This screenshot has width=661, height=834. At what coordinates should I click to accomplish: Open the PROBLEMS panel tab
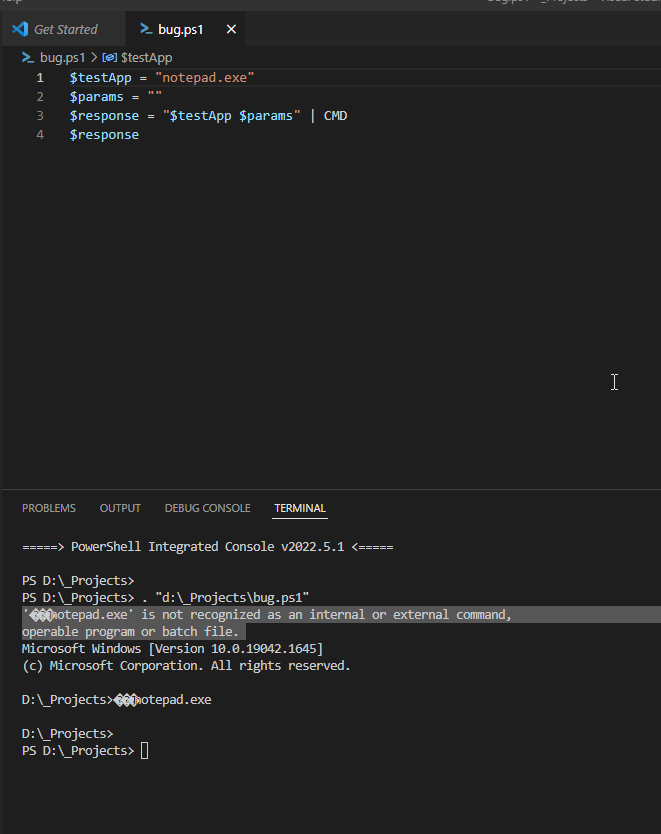pyautogui.click(x=49, y=508)
